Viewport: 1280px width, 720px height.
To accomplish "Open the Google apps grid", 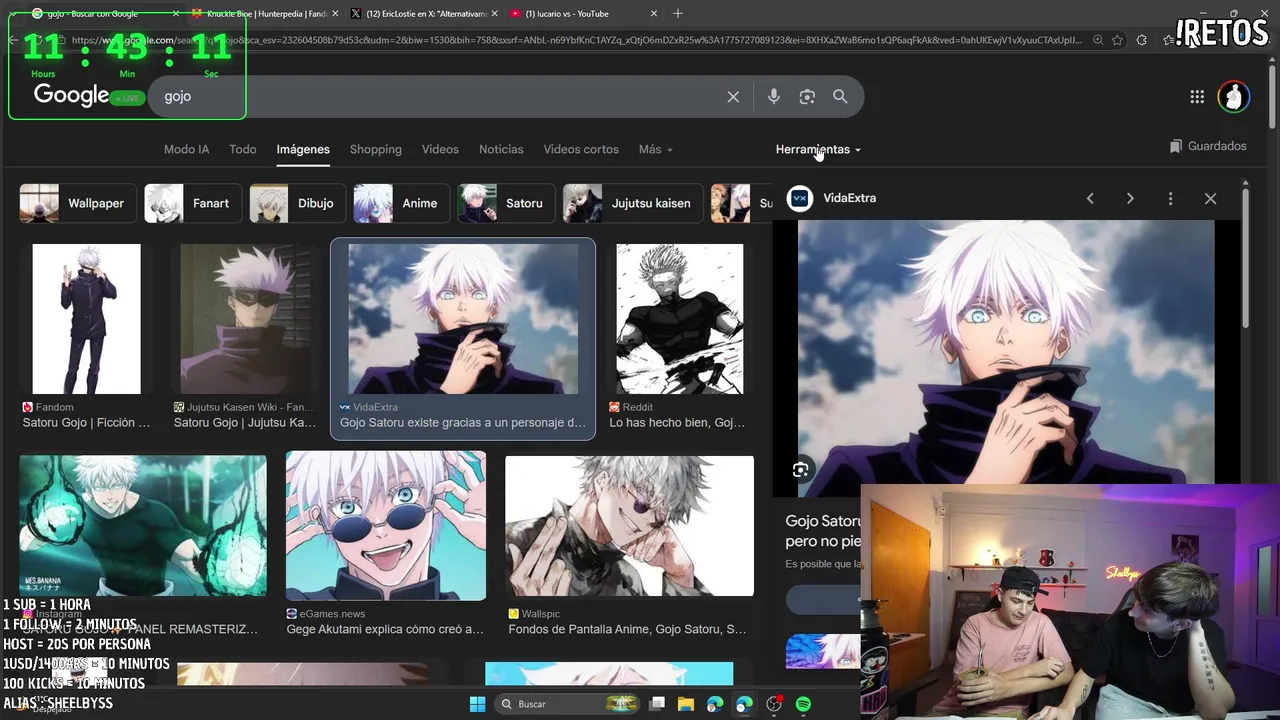I will click(1197, 97).
